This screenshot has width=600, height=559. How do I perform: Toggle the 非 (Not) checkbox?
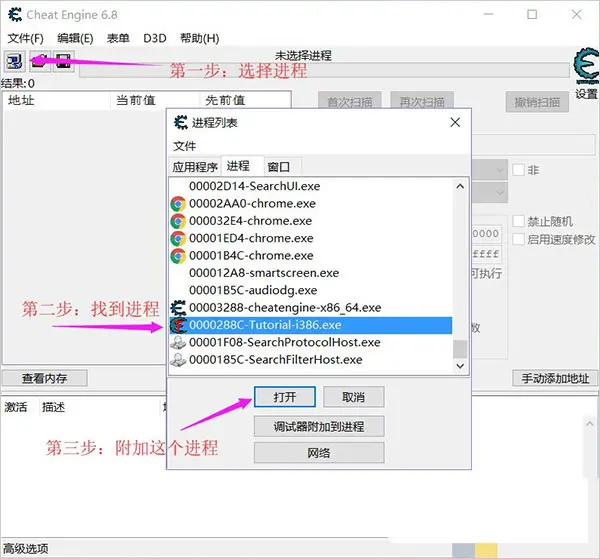coord(518,170)
